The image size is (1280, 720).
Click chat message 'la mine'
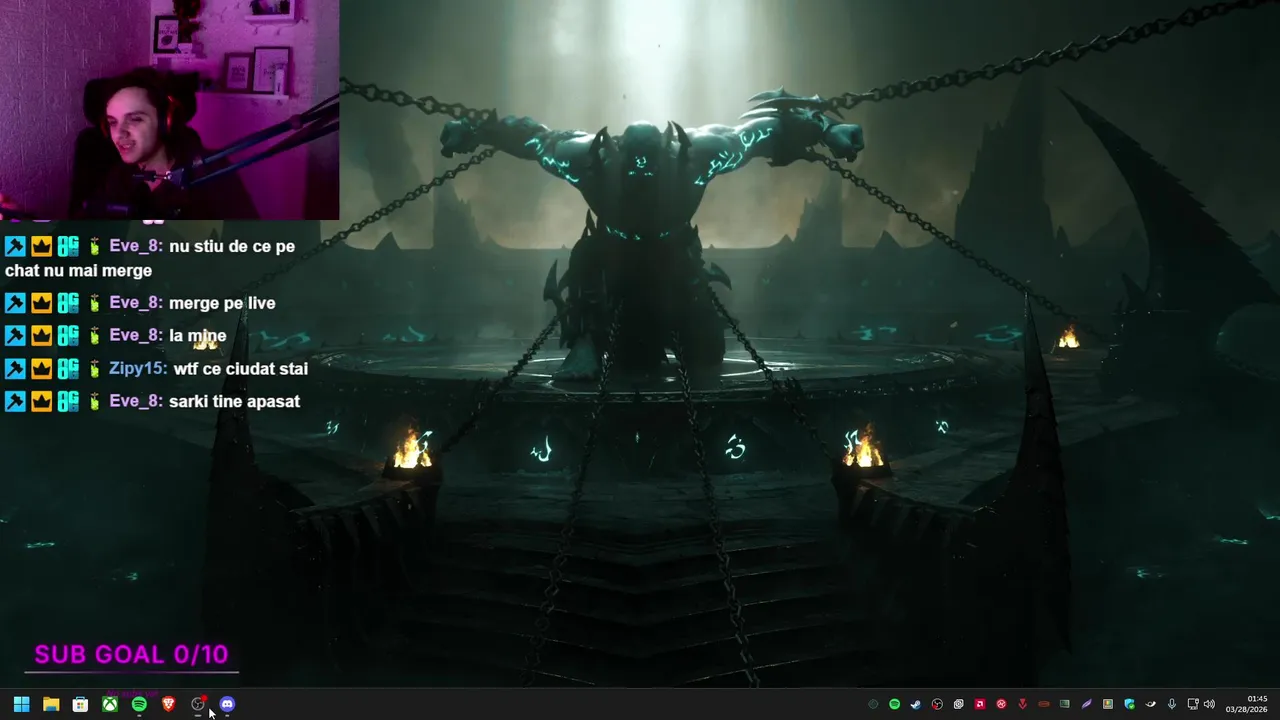coord(198,336)
